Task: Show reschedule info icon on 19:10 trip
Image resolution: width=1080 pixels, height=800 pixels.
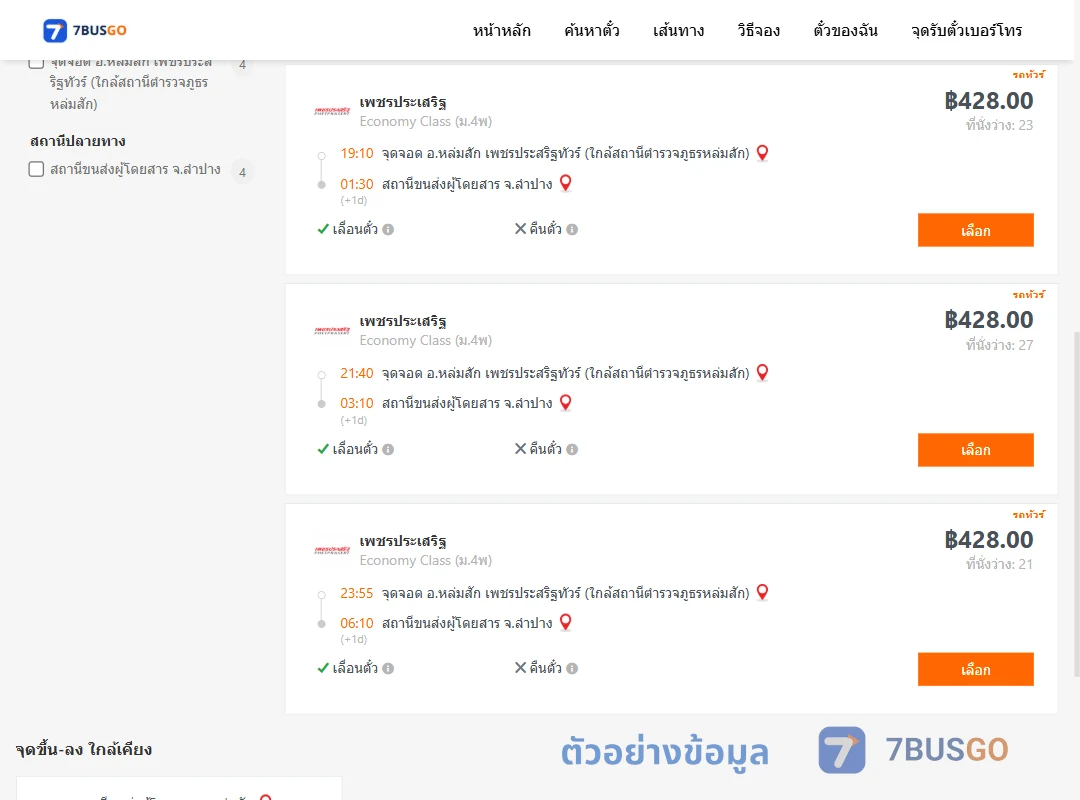Action: (x=388, y=229)
